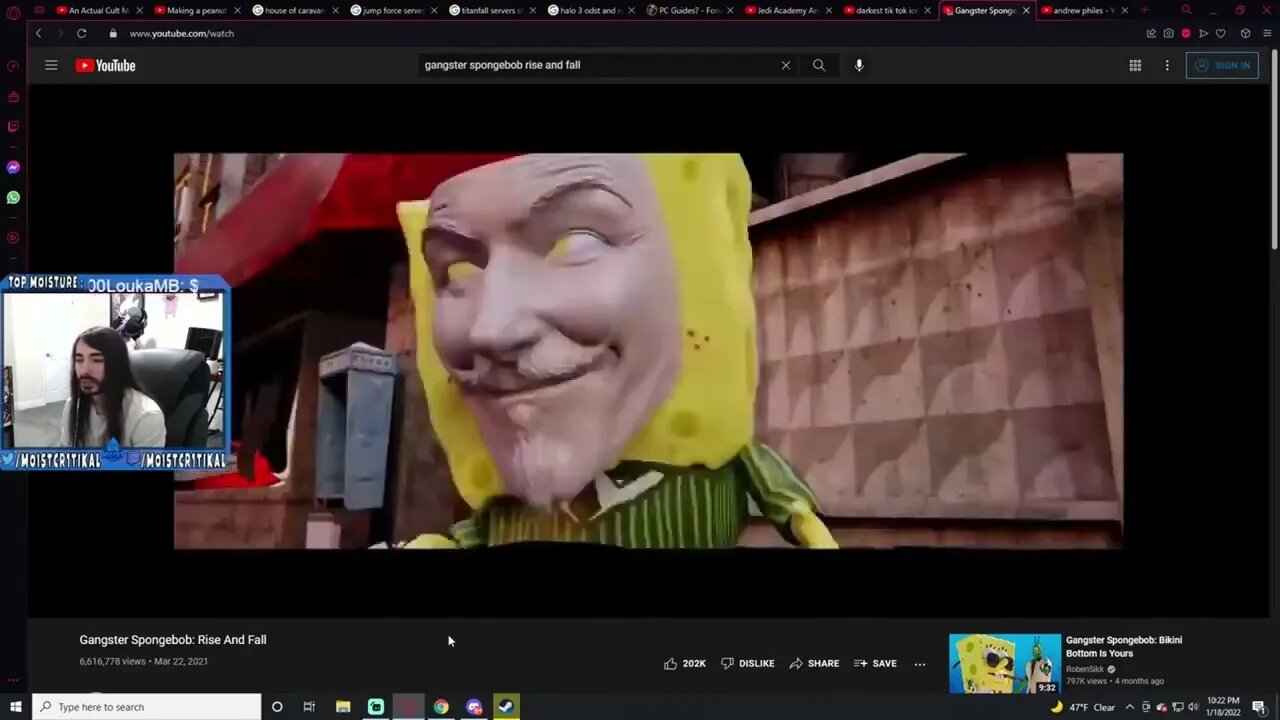Open the Twitch icon in the browser sidebar

13,127
